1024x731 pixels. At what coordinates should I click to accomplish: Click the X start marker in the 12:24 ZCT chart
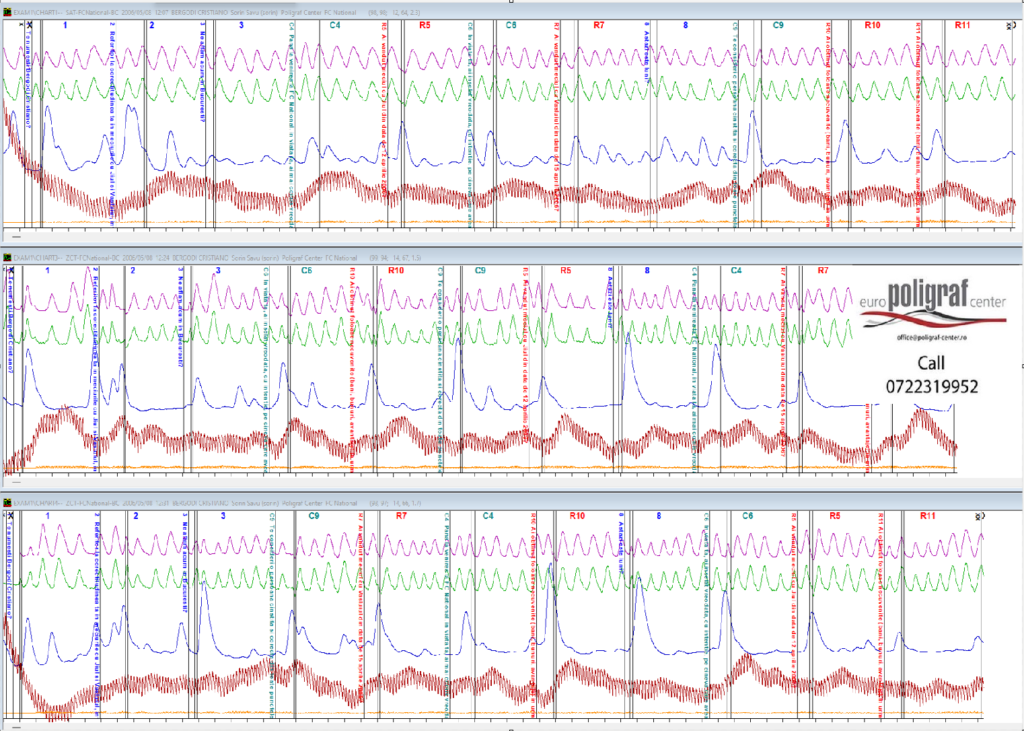(x=12, y=270)
